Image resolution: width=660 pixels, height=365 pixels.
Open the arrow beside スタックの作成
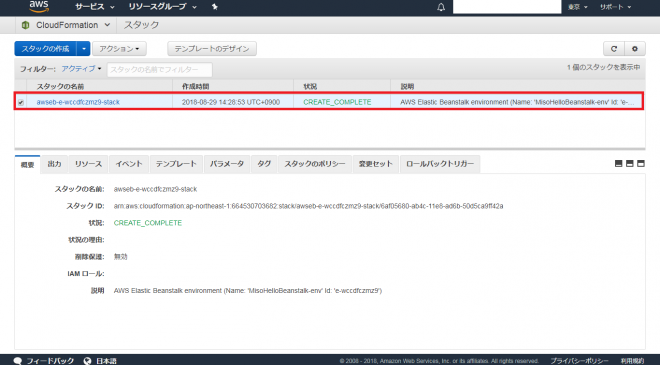click(x=84, y=49)
